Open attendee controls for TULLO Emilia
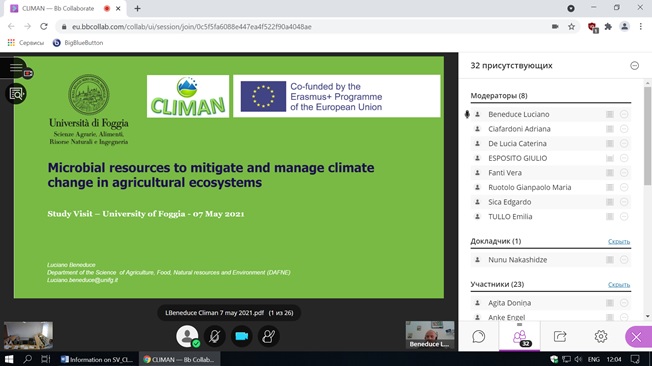The image size is (652, 366). point(624,217)
